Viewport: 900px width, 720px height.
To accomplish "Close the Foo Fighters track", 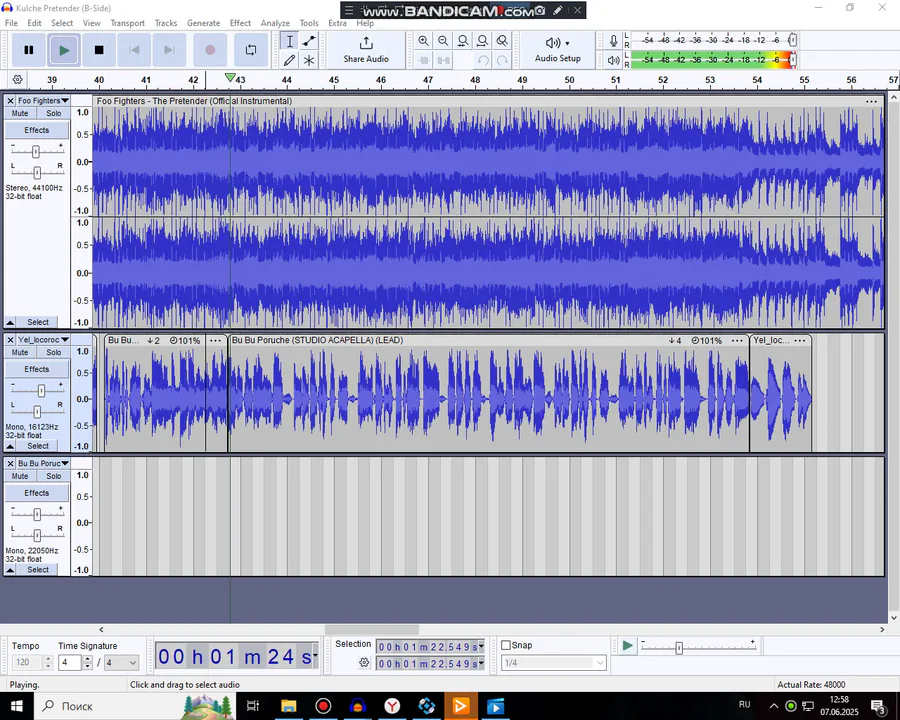I will pos(10,100).
